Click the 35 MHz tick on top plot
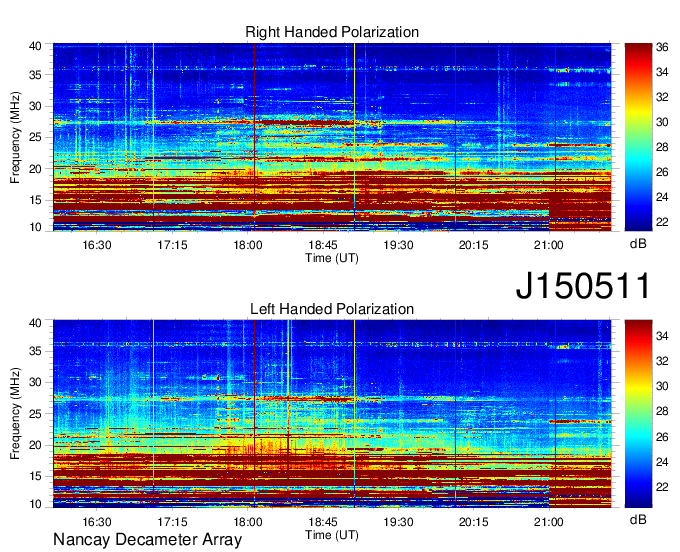680x552 pixels. click(35, 75)
